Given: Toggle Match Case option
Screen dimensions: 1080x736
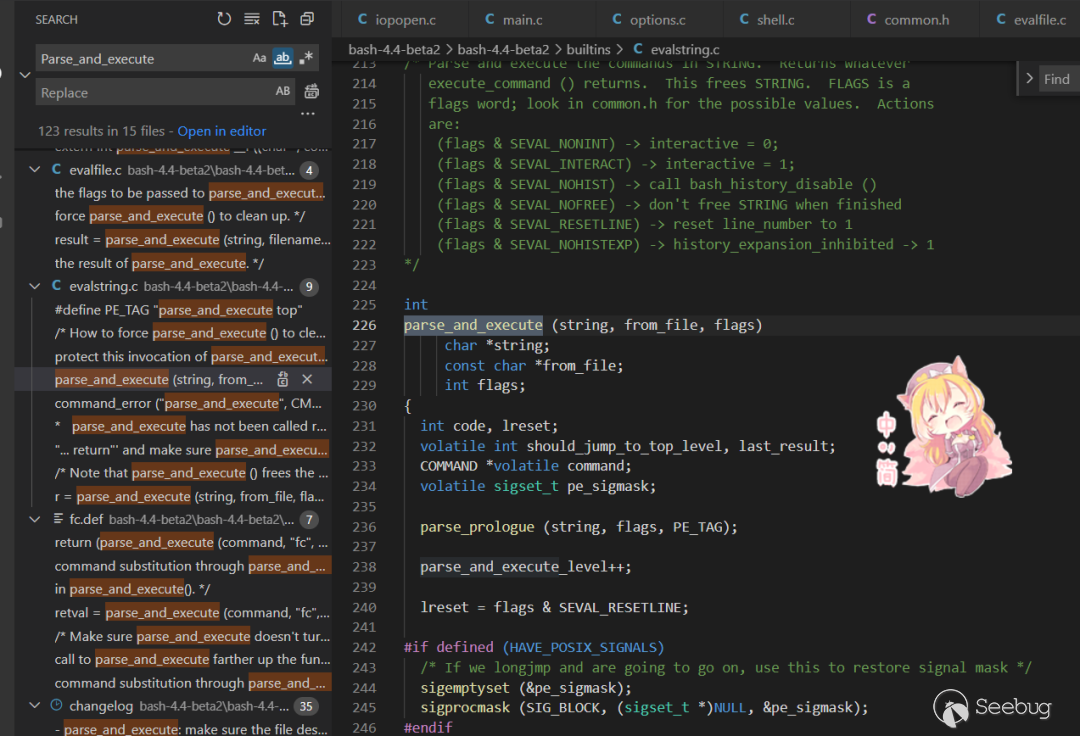Looking at the screenshot, I should tap(260, 58).
